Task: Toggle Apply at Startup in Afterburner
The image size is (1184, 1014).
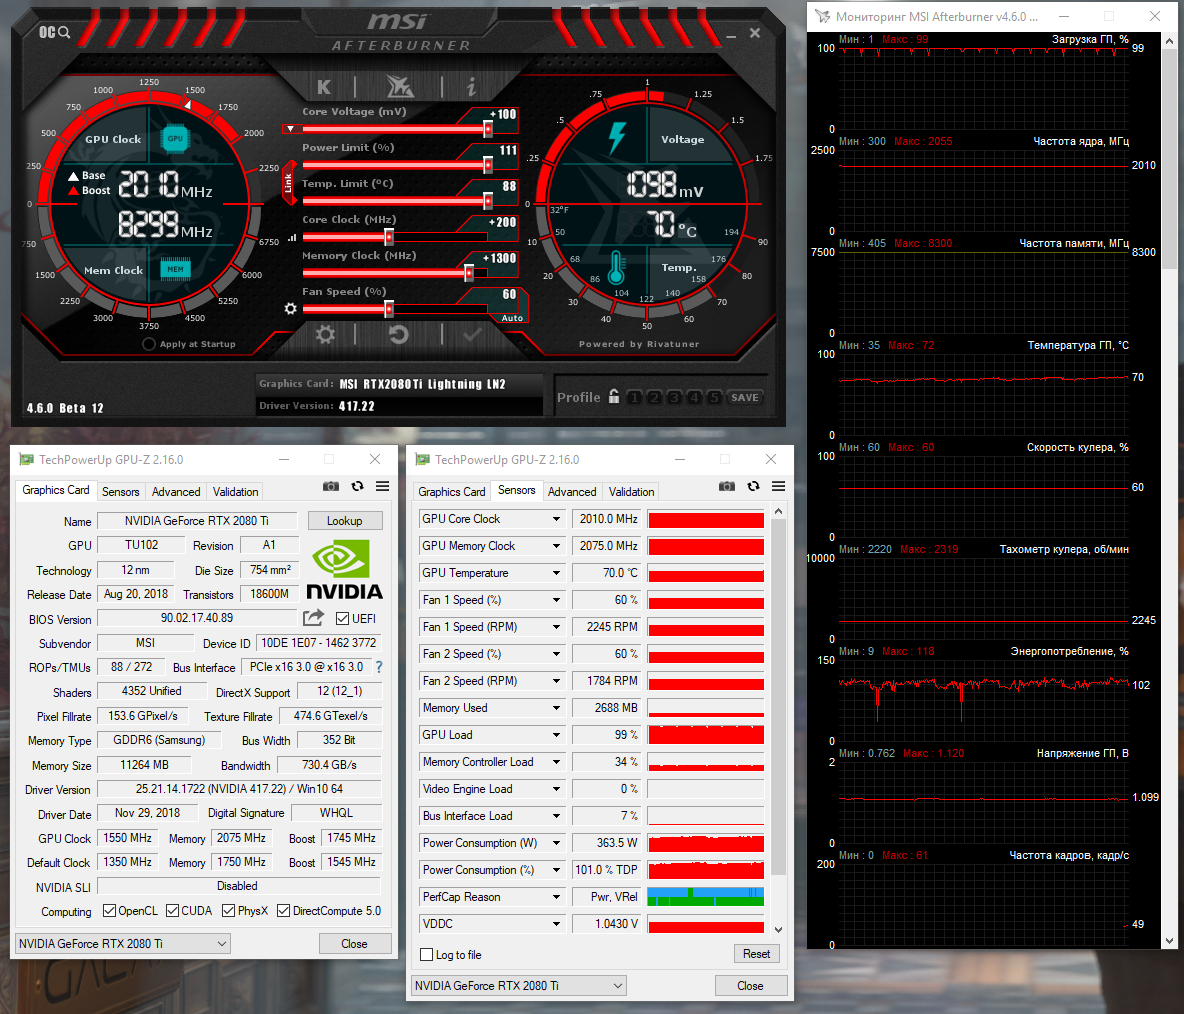Action: pos(149,344)
